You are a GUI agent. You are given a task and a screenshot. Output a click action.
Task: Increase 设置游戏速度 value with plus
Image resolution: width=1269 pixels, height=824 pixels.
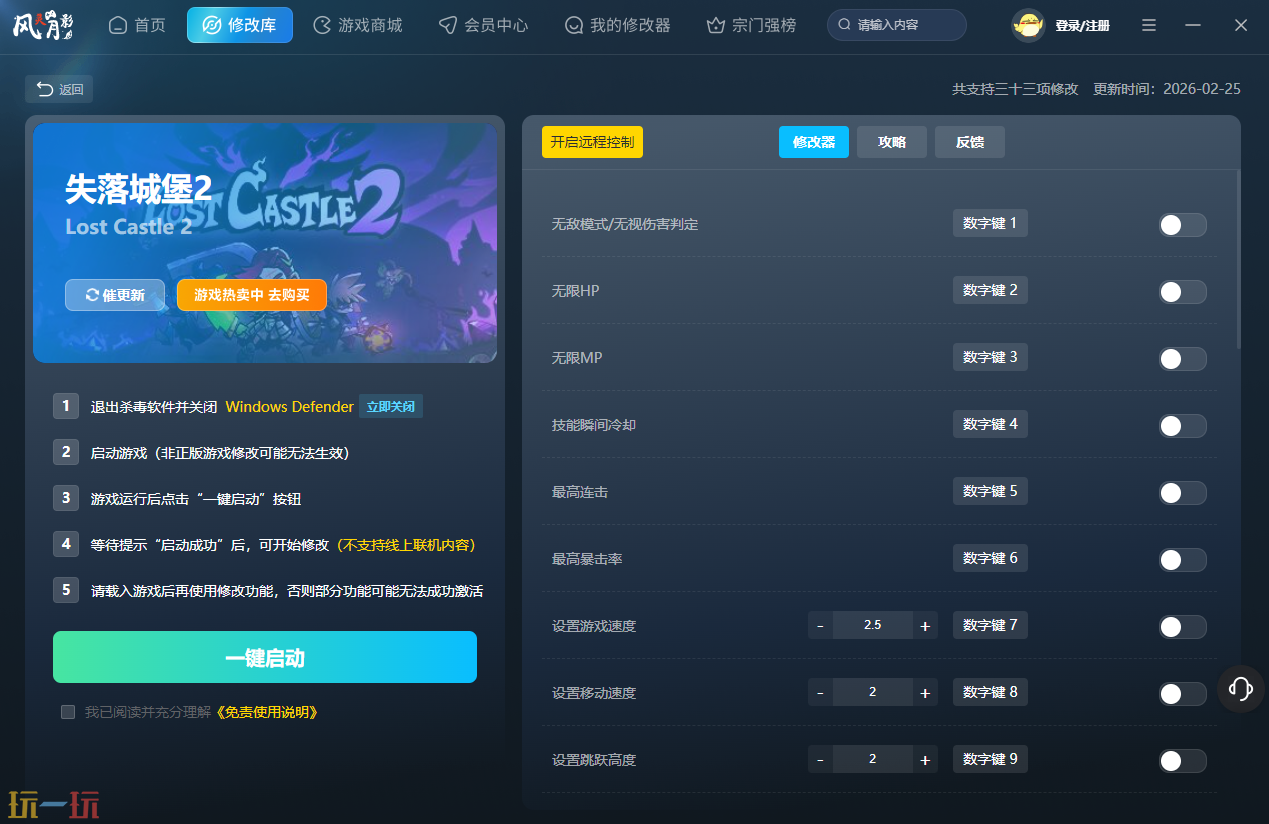click(925, 625)
